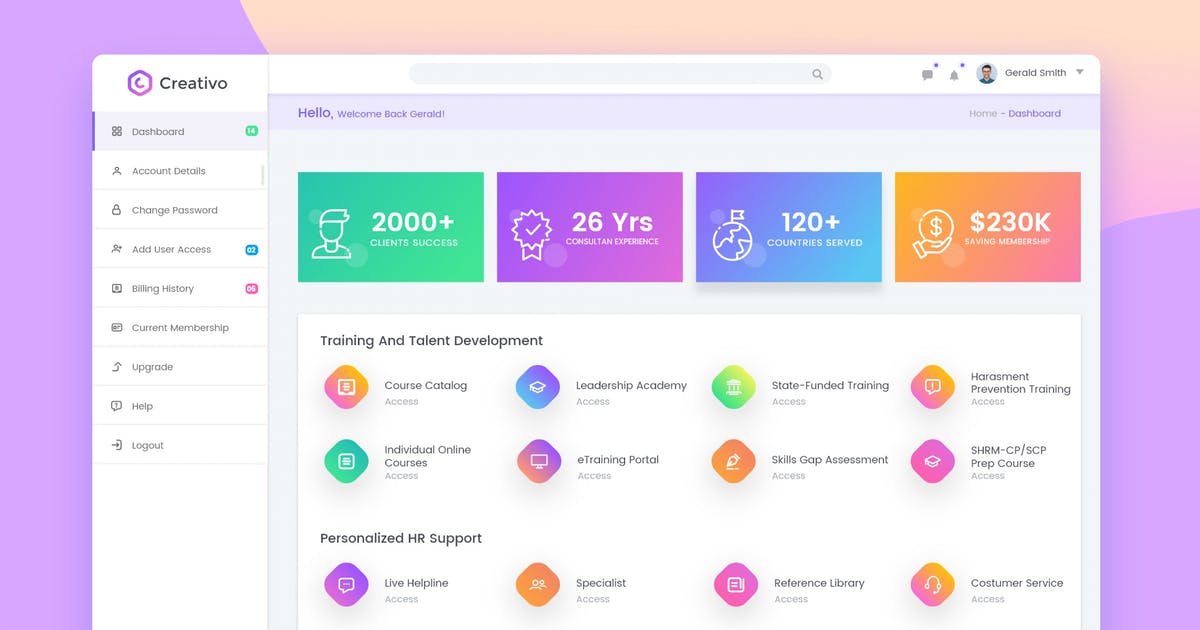Select the Specialist support icon
1200x630 pixels.
click(538, 583)
